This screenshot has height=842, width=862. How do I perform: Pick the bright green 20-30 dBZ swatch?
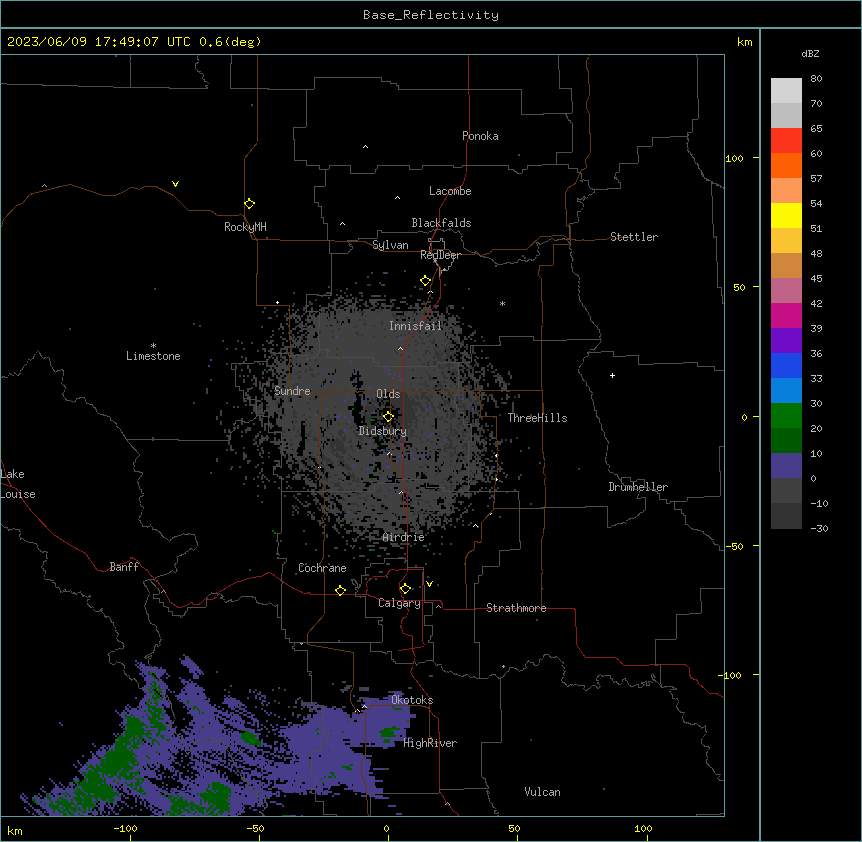786,416
